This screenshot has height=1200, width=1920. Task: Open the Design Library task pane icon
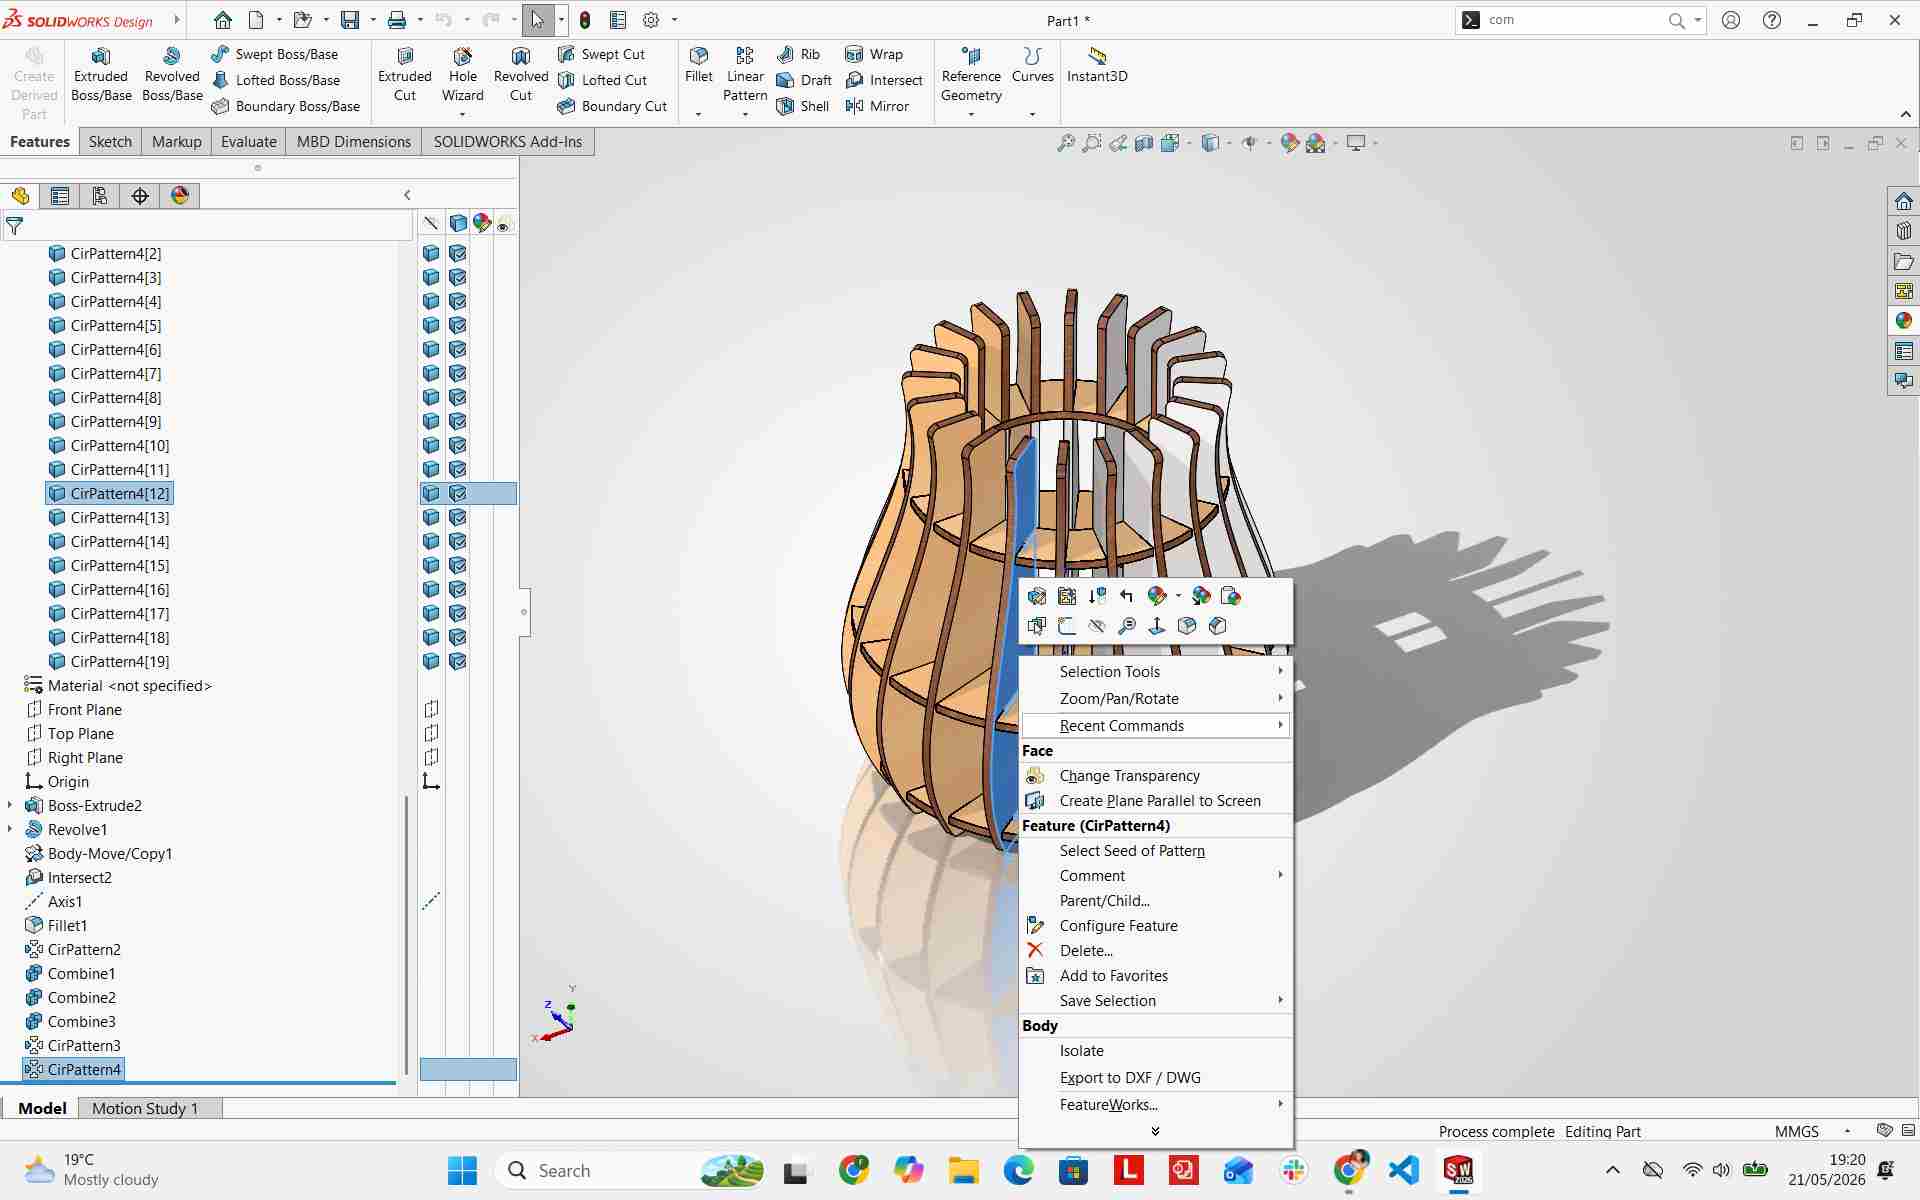click(1903, 231)
